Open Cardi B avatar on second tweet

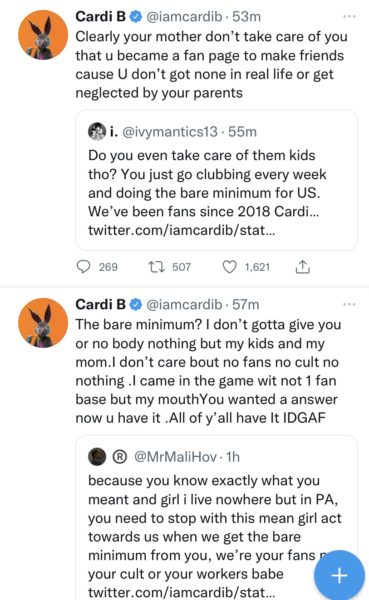click(x=43, y=322)
